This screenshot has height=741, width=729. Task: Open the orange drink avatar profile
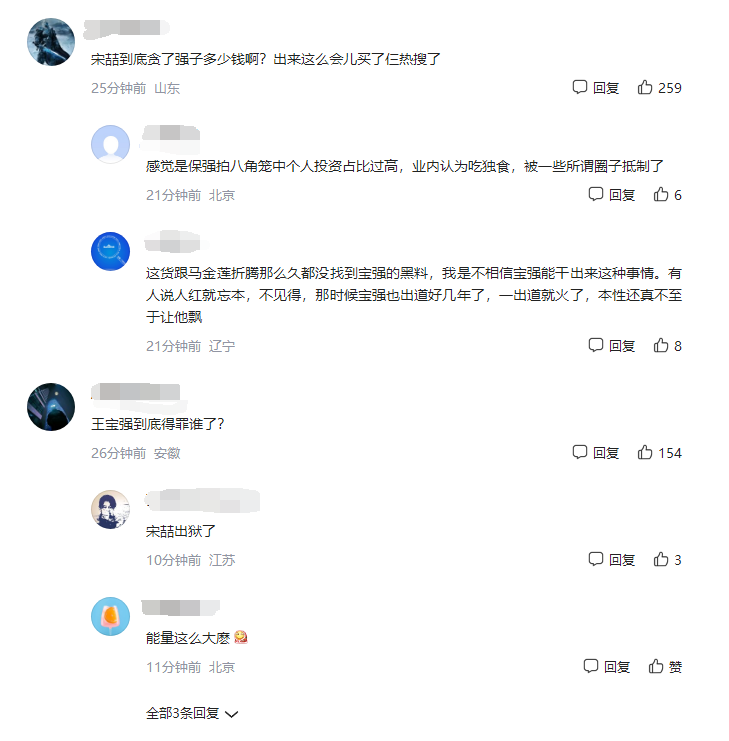[110, 616]
